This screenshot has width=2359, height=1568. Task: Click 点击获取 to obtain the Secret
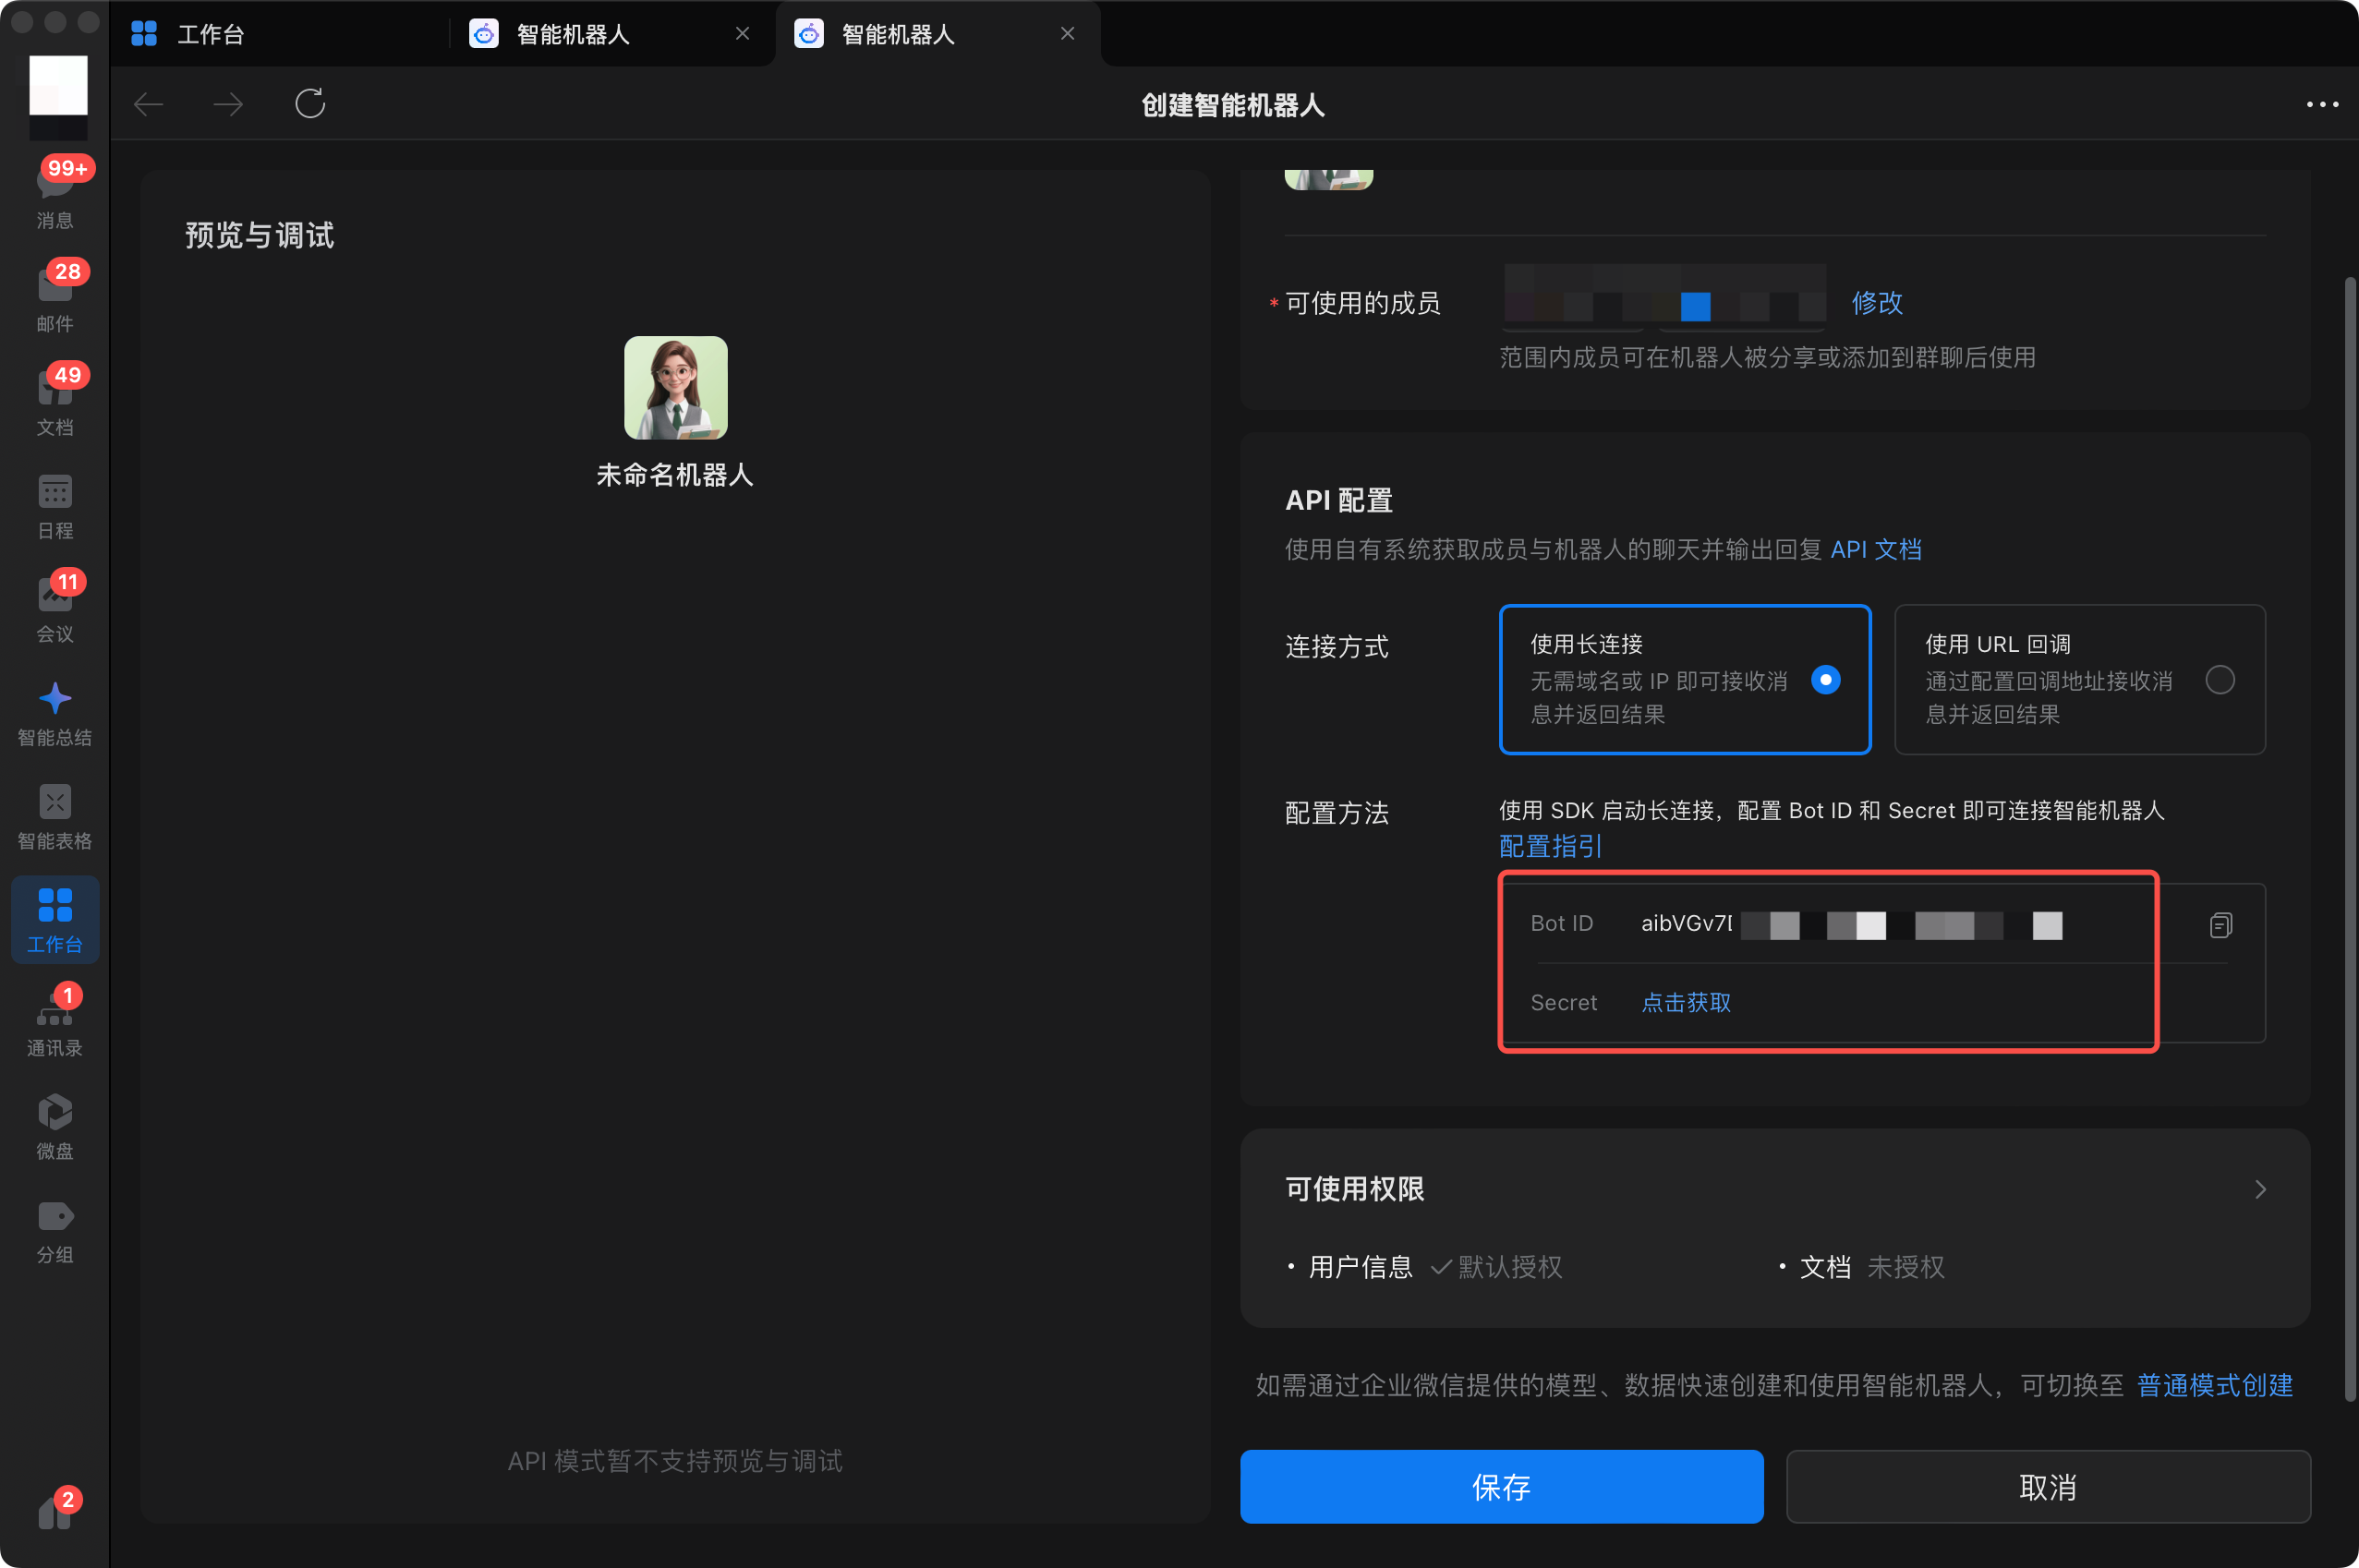[x=1686, y=1002]
